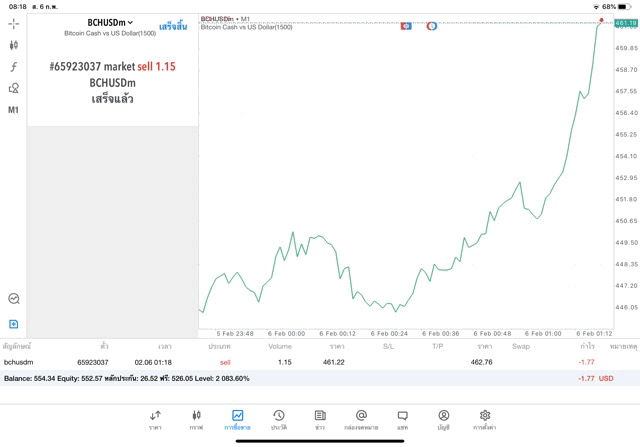Open the chat tab speech bubble

(x=402, y=420)
